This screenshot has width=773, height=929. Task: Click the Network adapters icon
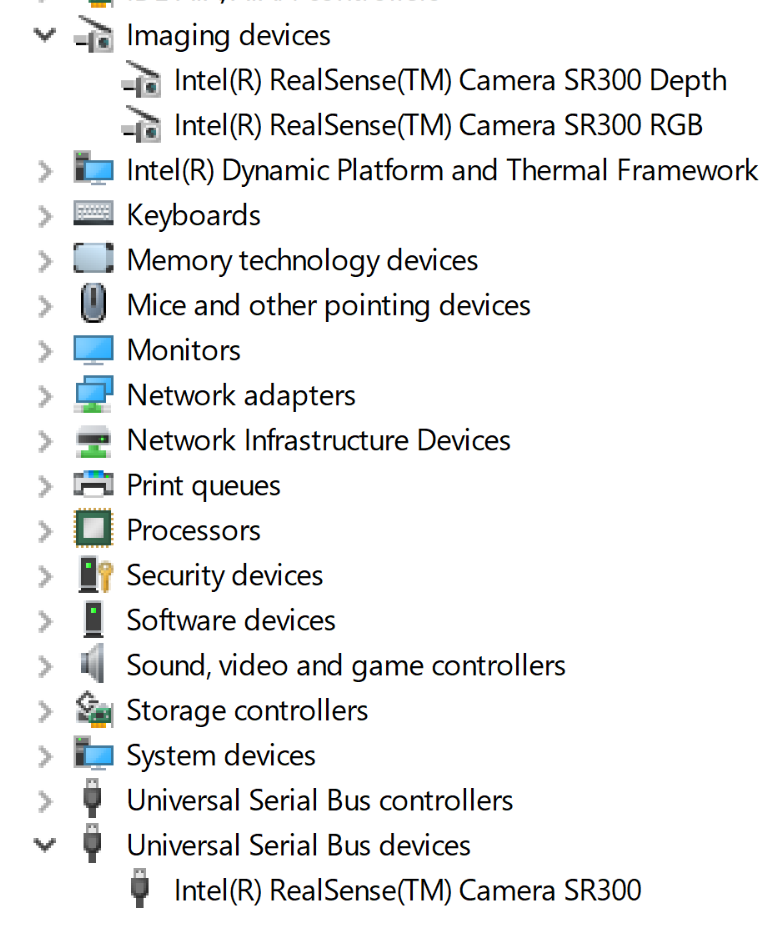[x=94, y=395]
